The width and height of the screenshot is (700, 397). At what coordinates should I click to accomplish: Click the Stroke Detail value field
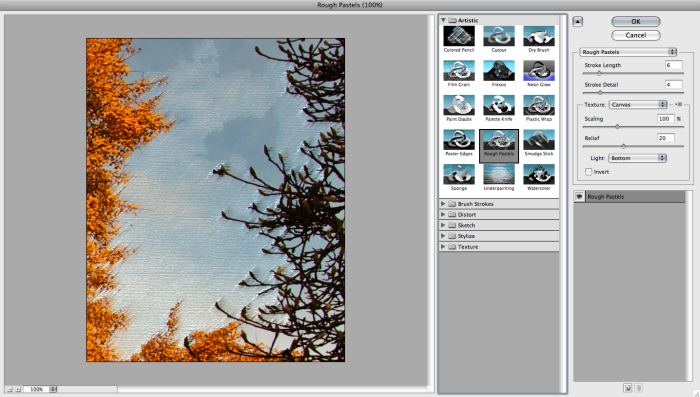pos(673,84)
